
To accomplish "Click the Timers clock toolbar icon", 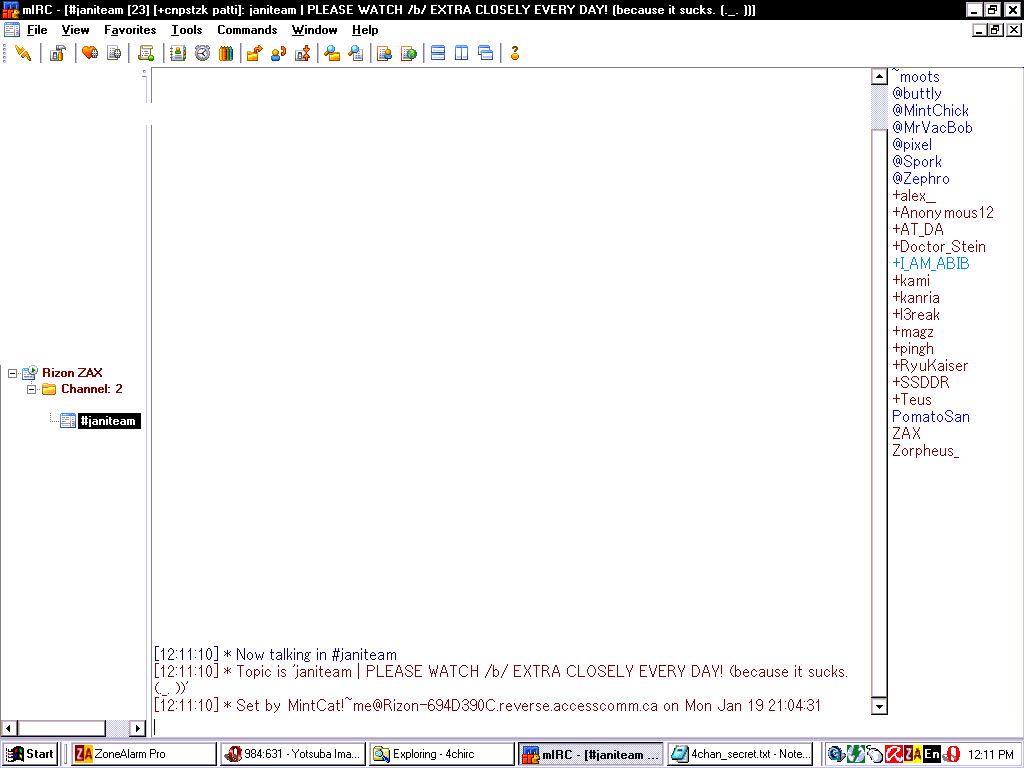I will (x=202, y=53).
